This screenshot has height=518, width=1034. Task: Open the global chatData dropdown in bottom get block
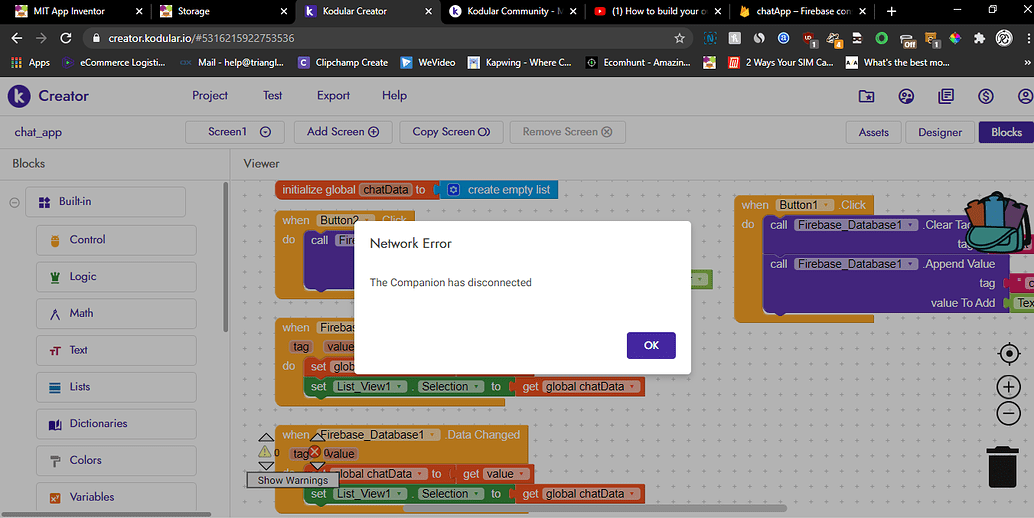(632, 494)
